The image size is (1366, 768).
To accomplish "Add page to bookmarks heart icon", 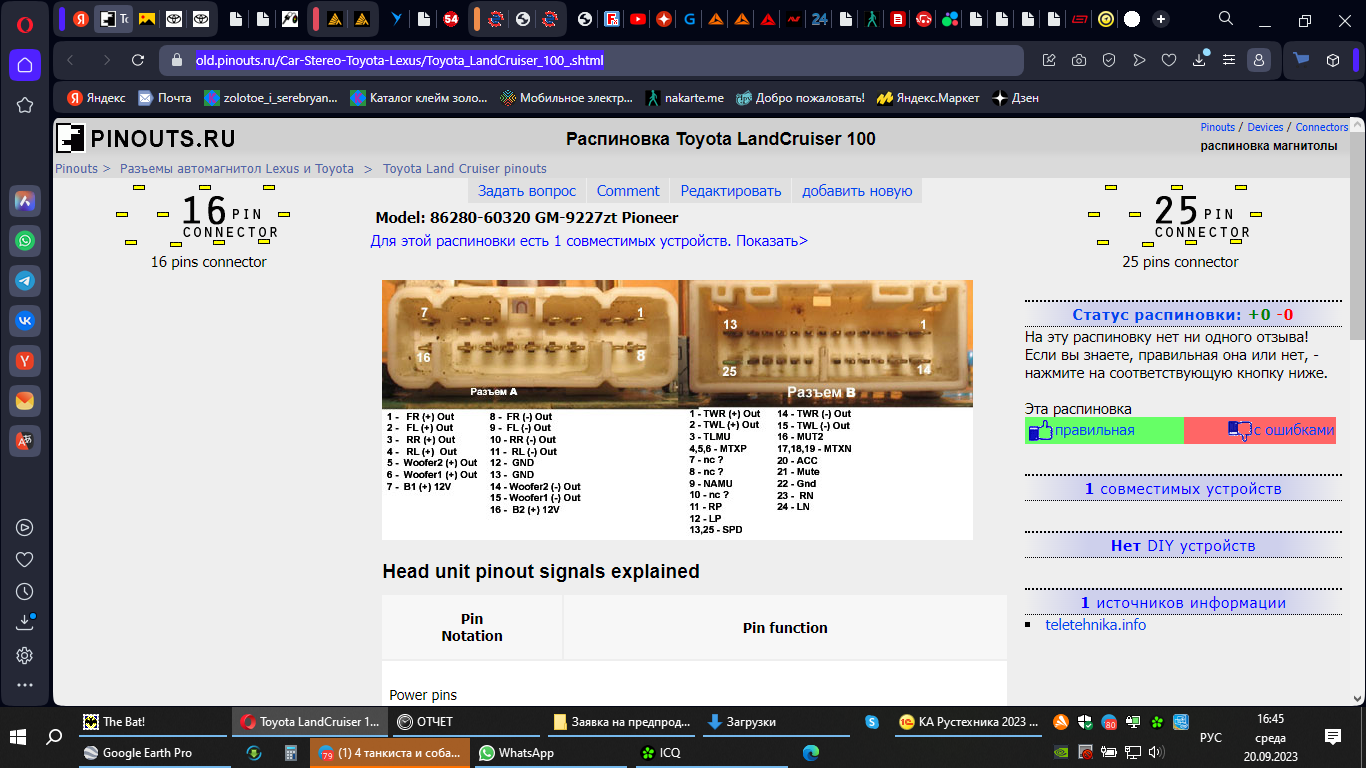I will point(1169,60).
